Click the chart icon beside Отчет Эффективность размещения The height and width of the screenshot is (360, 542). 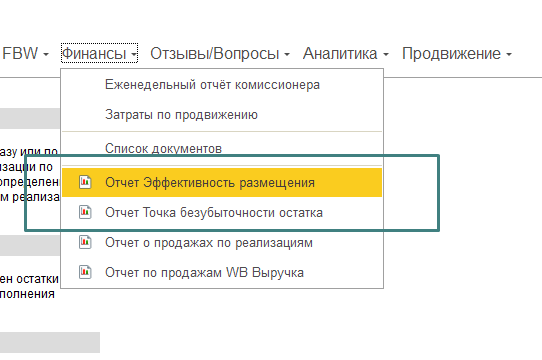(85, 182)
